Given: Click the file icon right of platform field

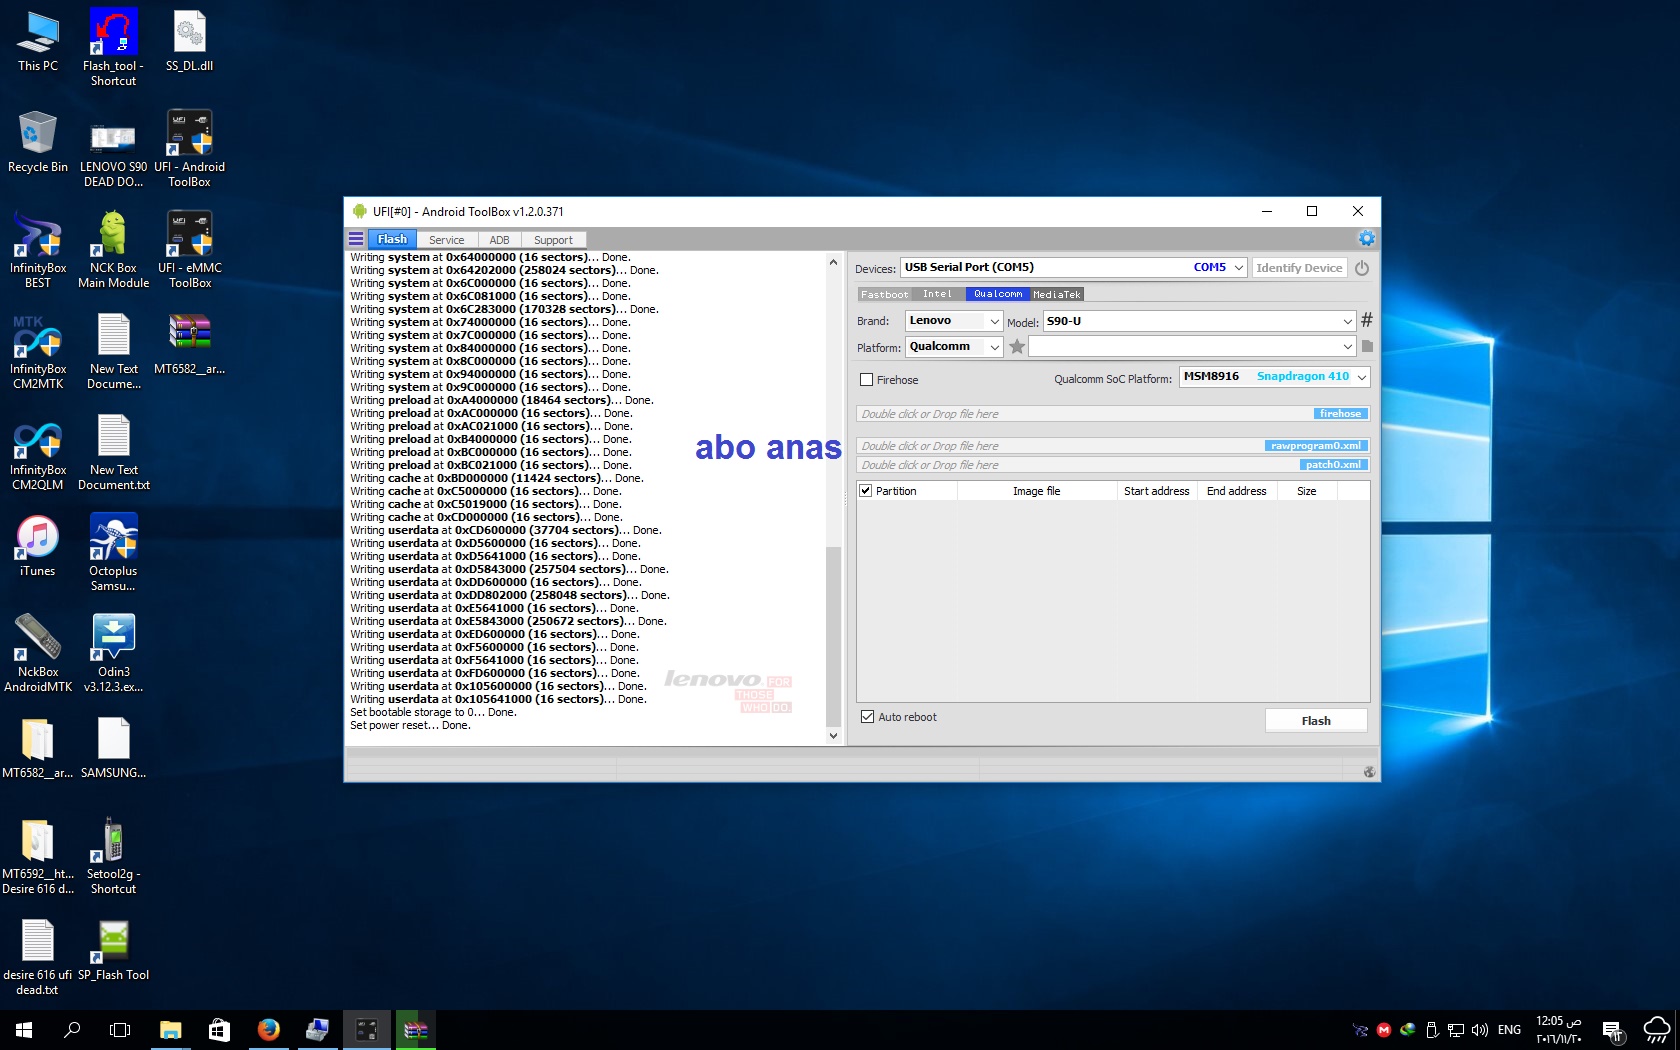Looking at the screenshot, I should [x=1367, y=346].
